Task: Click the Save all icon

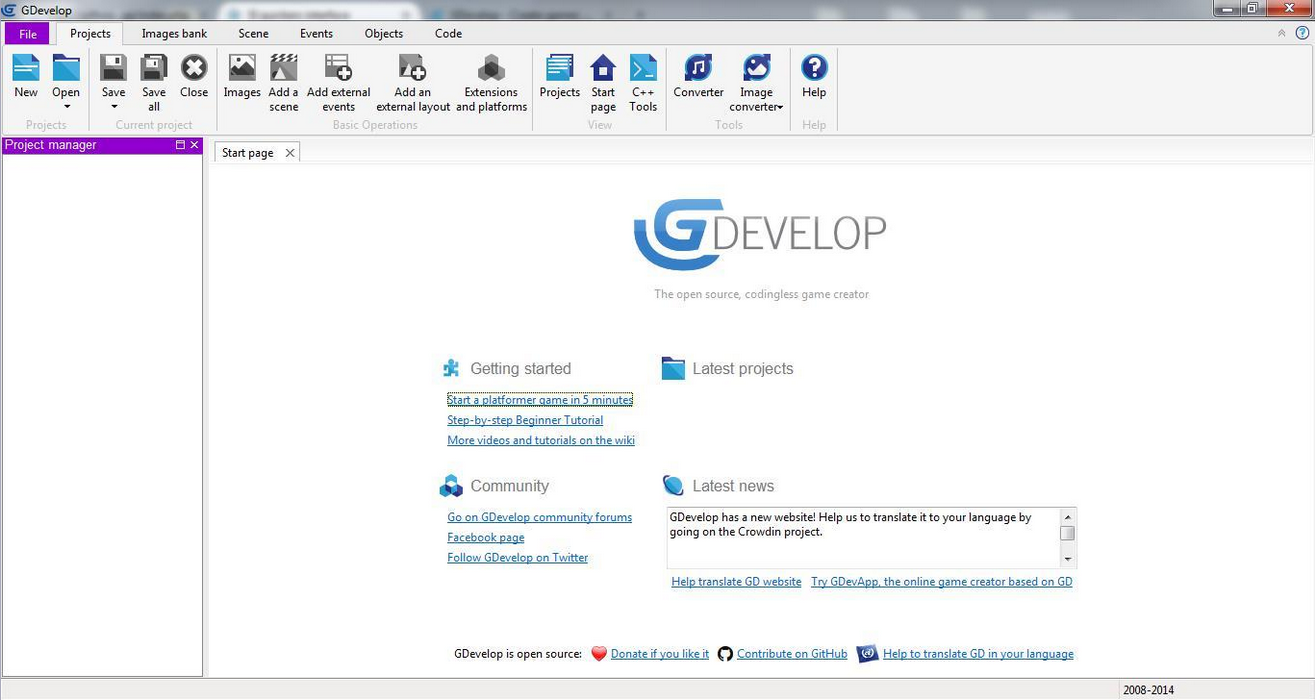Action: [x=154, y=68]
